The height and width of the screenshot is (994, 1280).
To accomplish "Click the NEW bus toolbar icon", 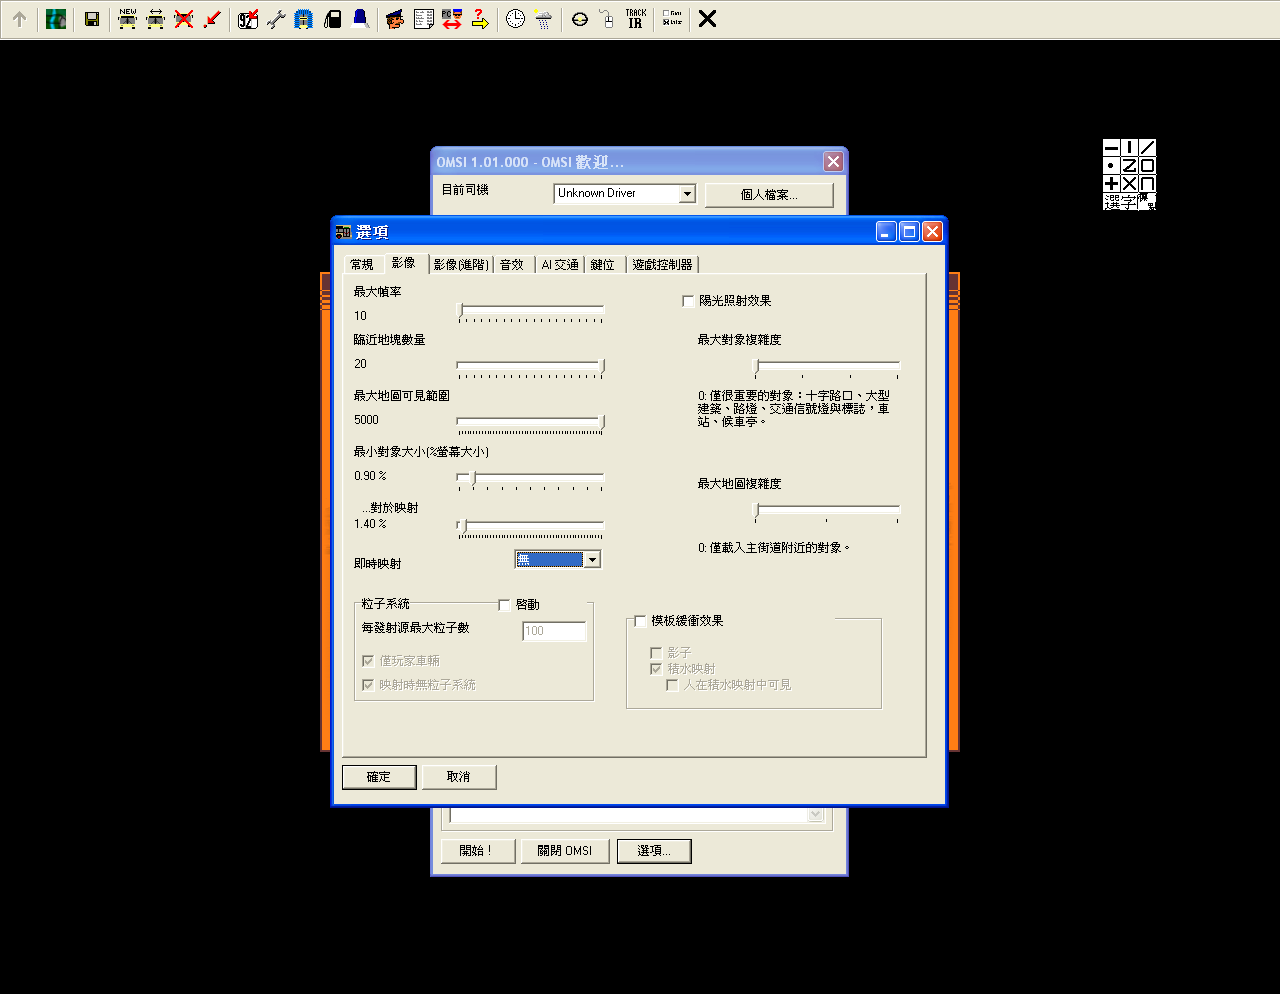I will (x=128, y=19).
